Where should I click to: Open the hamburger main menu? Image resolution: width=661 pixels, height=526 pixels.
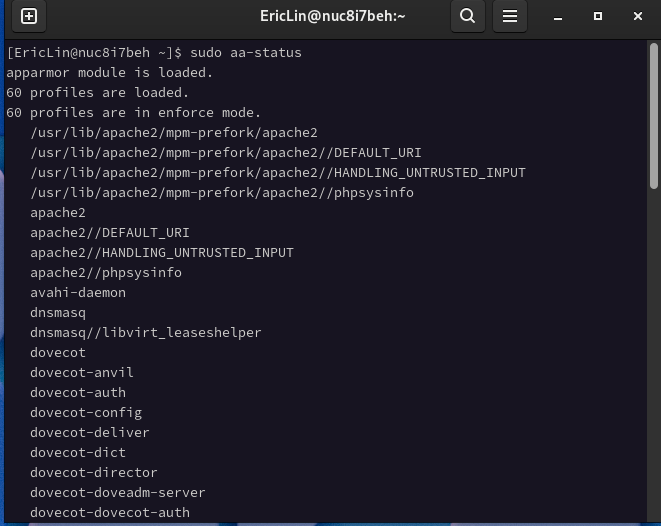click(510, 16)
